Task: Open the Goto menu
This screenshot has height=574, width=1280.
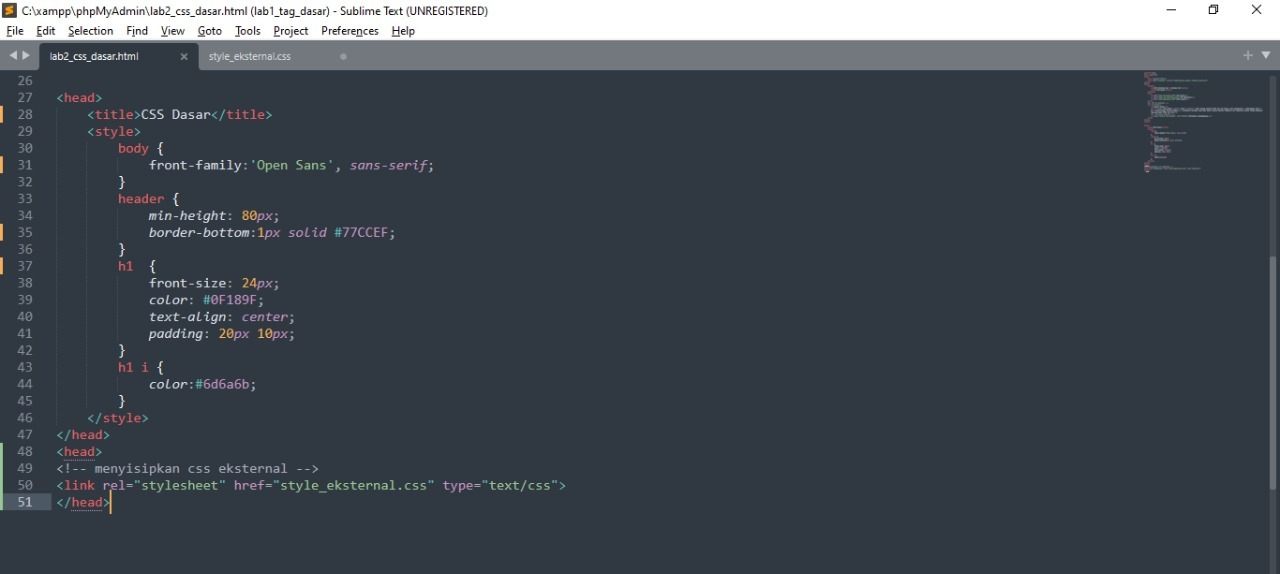Action: (210, 31)
